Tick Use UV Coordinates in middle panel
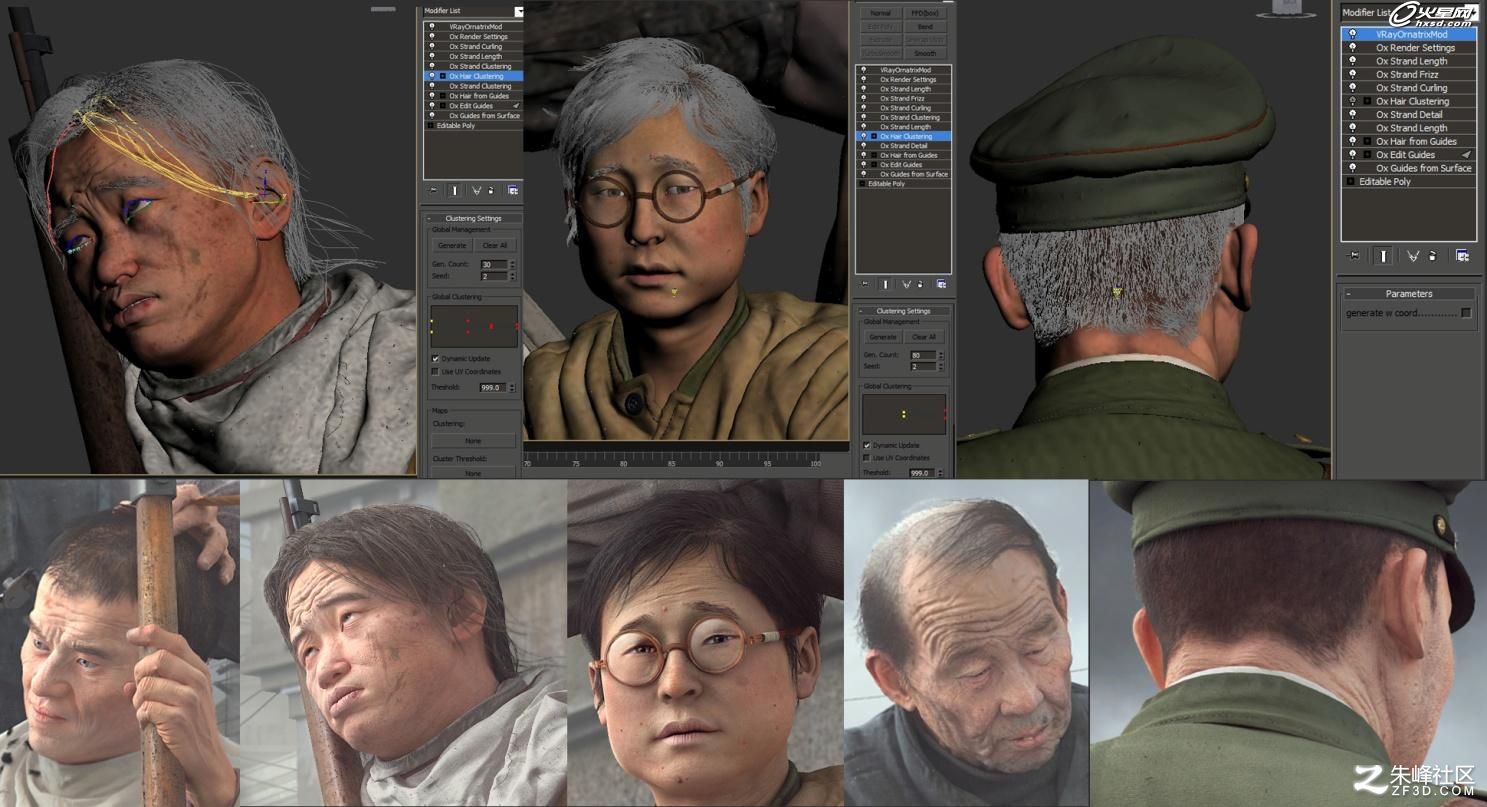The width and height of the screenshot is (1487, 807). (867, 457)
